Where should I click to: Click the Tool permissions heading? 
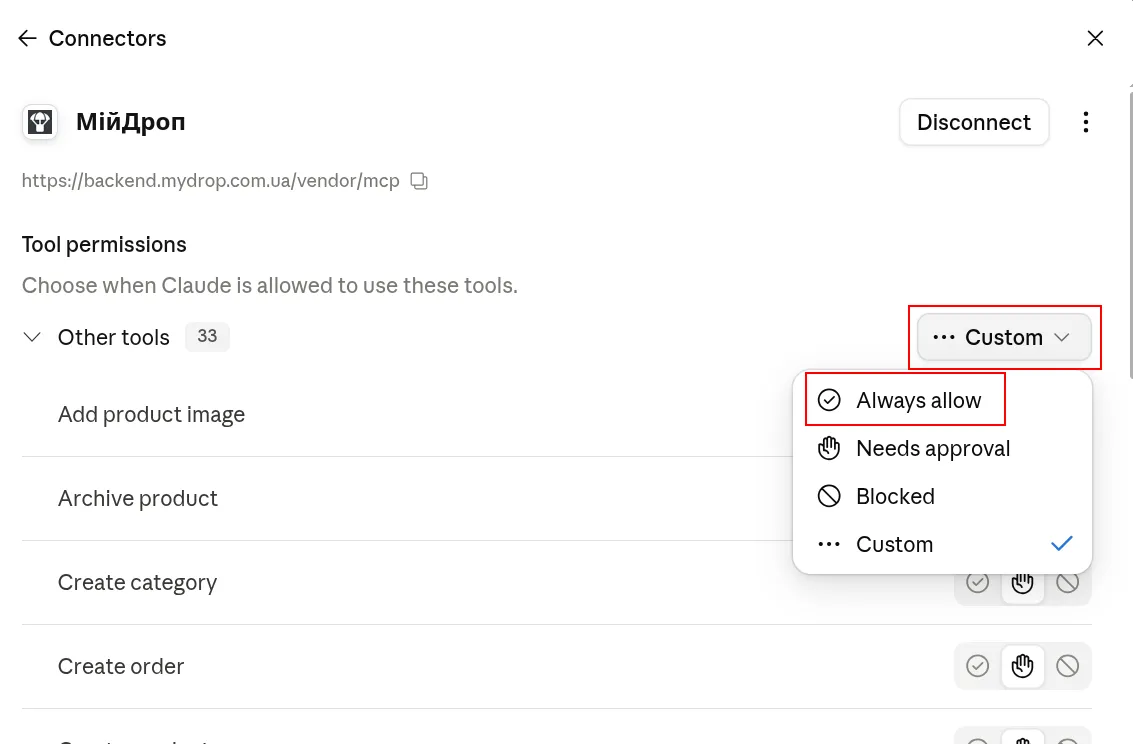pyautogui.click(x=104, y=245)
